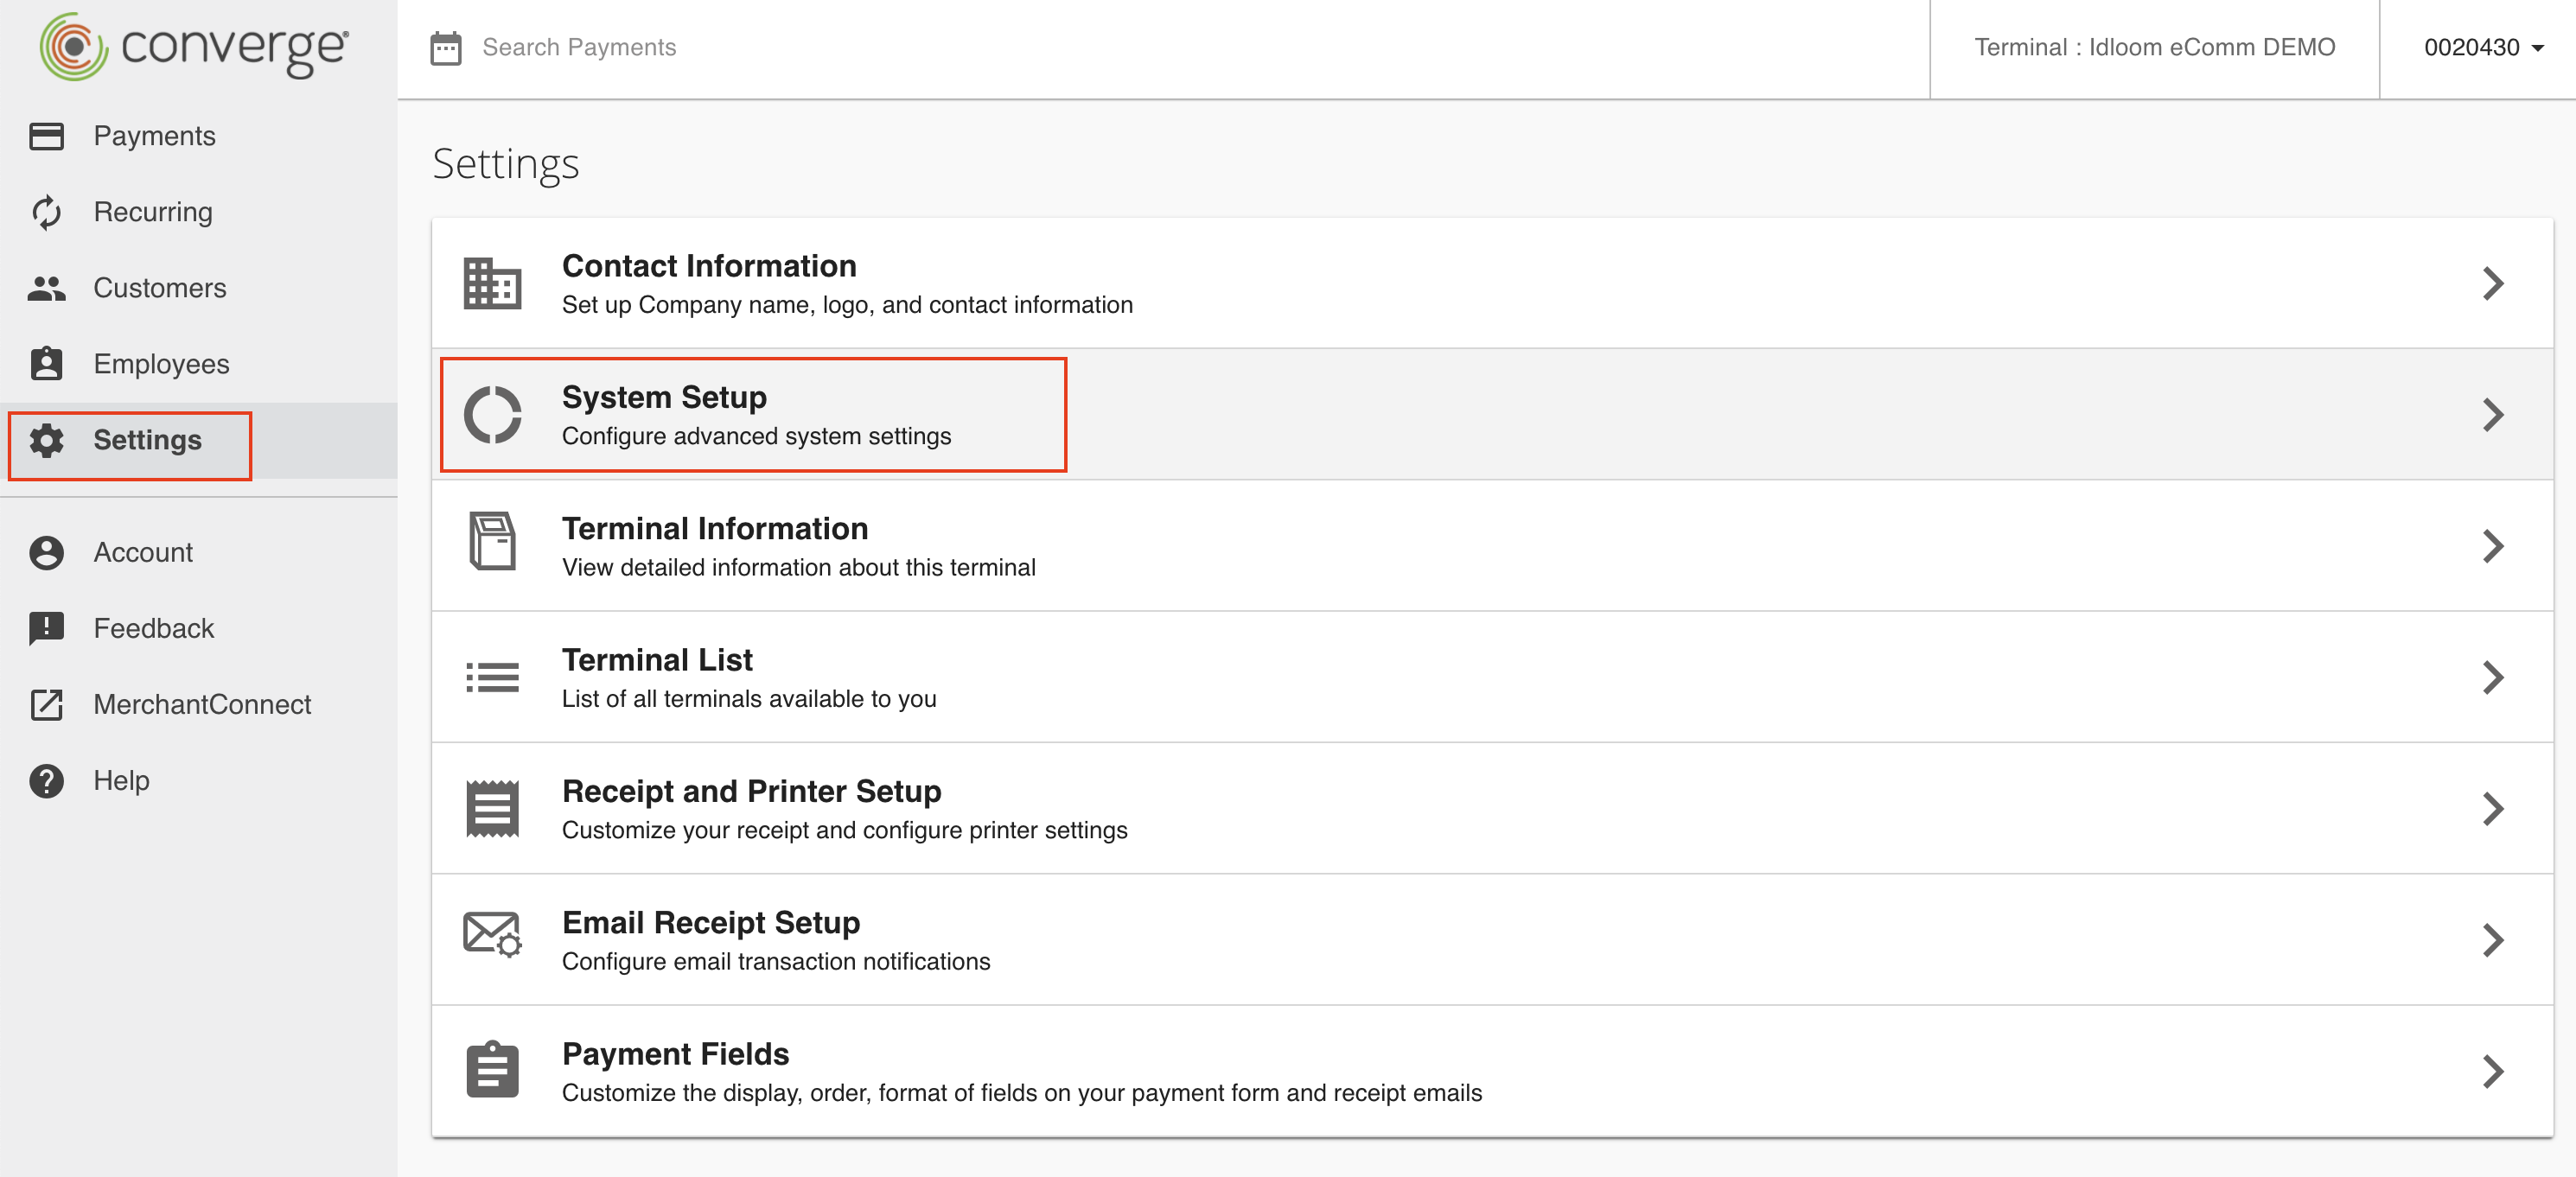Click the Contact Information building icon
The image size is (2576, 1177).
492,284
